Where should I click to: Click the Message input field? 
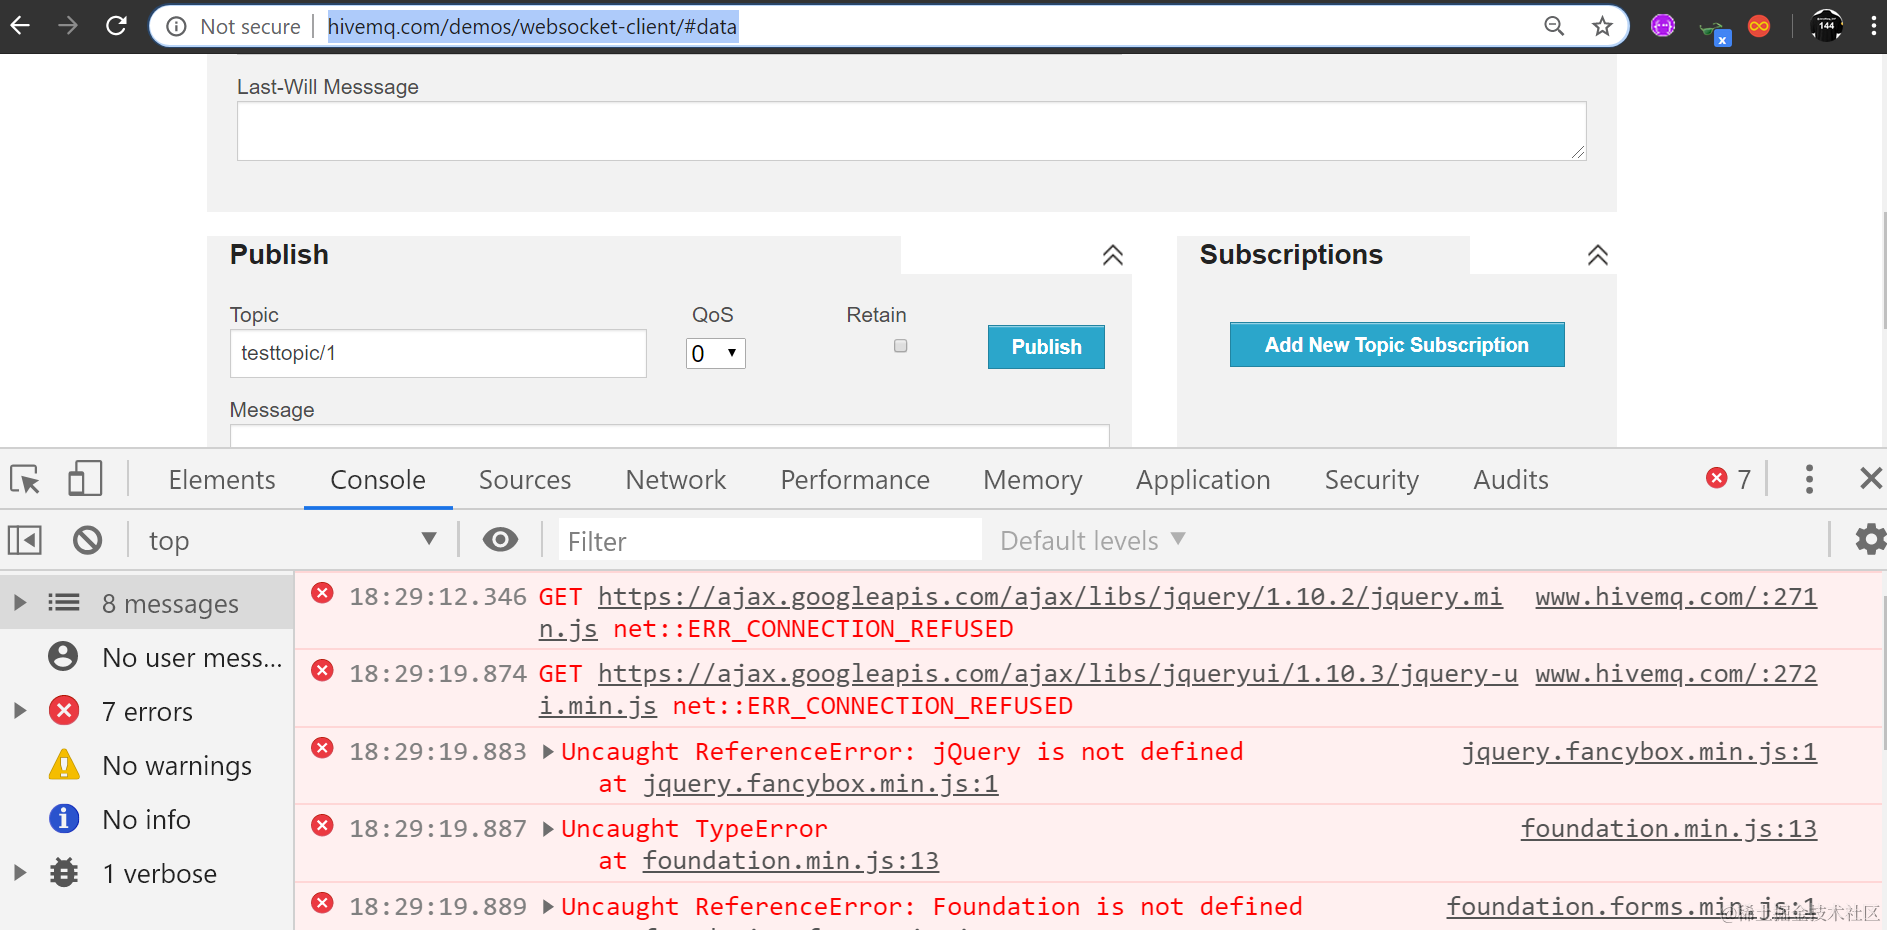670,436
